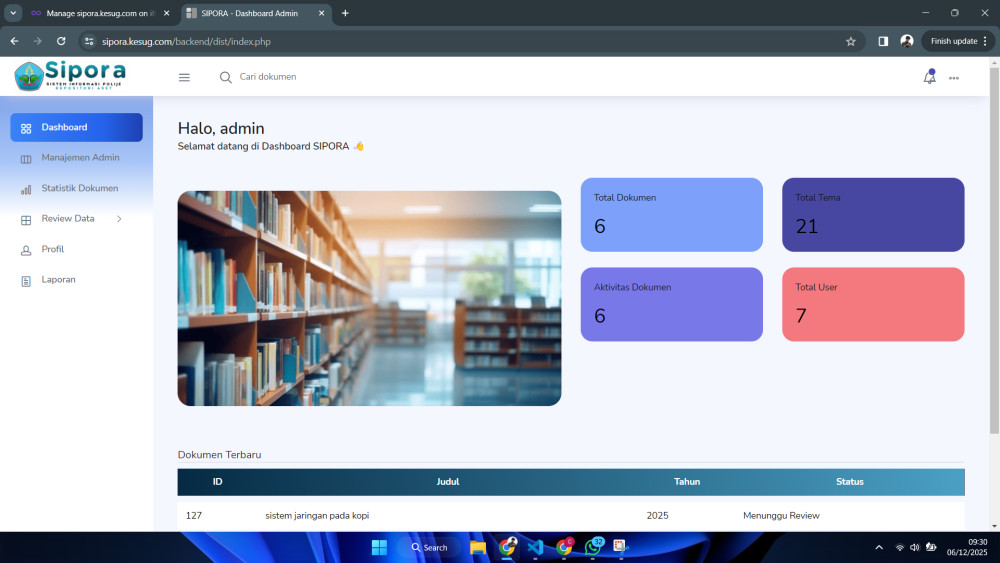Select the Total Dokumen card
Viewport: 1000px width, 563px height.
pyautogui.click(x=671, y=214)
